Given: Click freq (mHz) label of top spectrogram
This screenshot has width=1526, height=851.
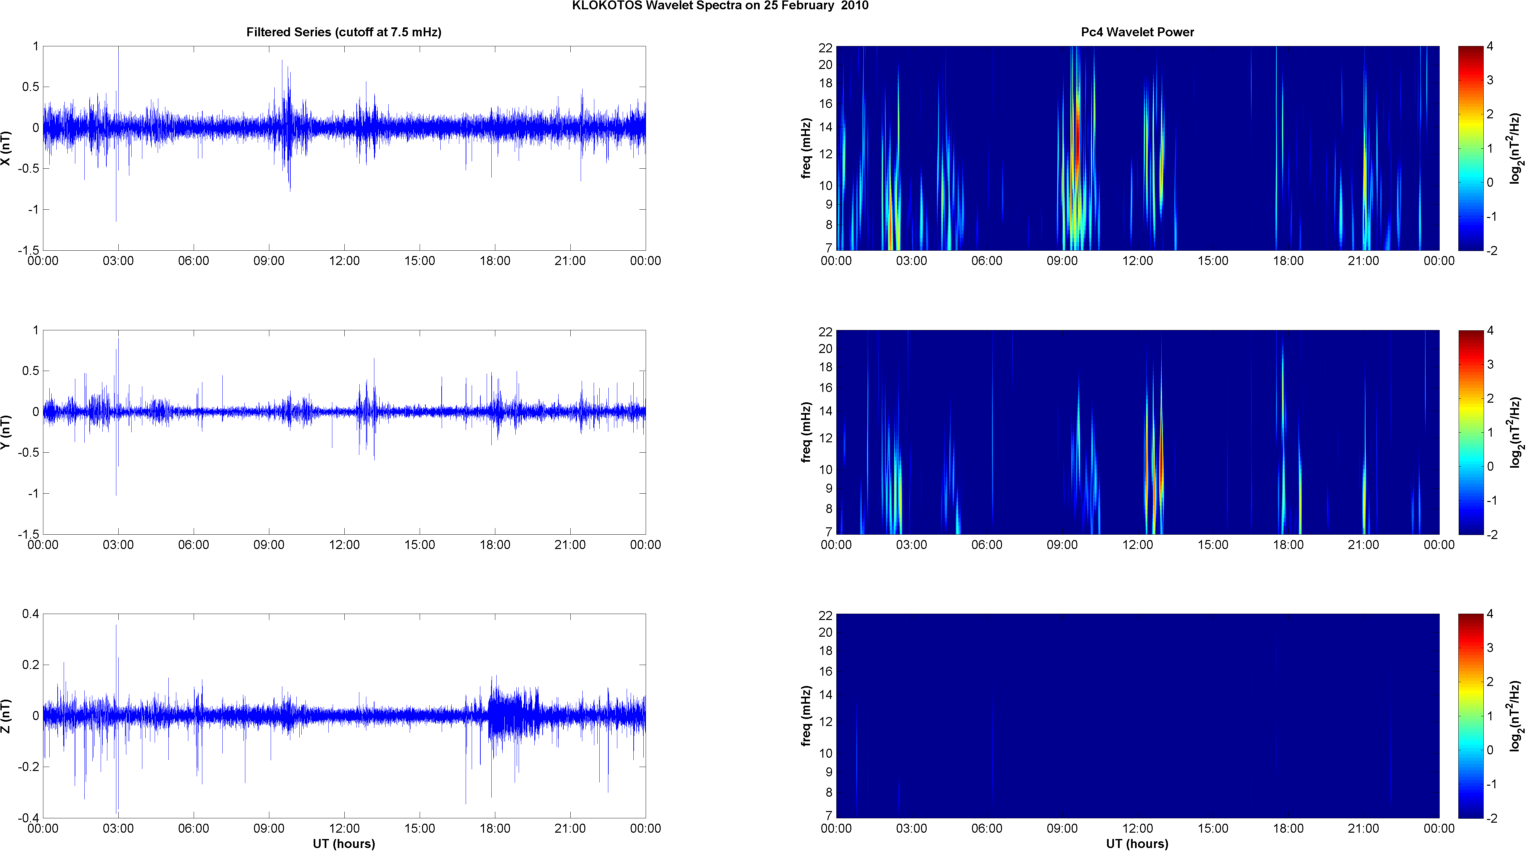Looking at the screenshot, I should [x=806, y=148].
